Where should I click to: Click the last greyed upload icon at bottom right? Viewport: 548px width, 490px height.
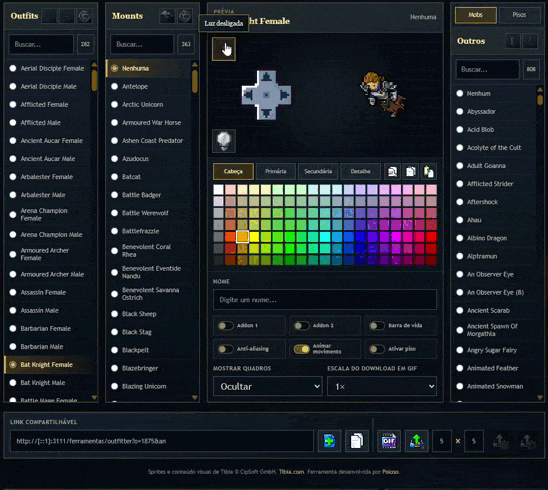click(x=528, y=441)
